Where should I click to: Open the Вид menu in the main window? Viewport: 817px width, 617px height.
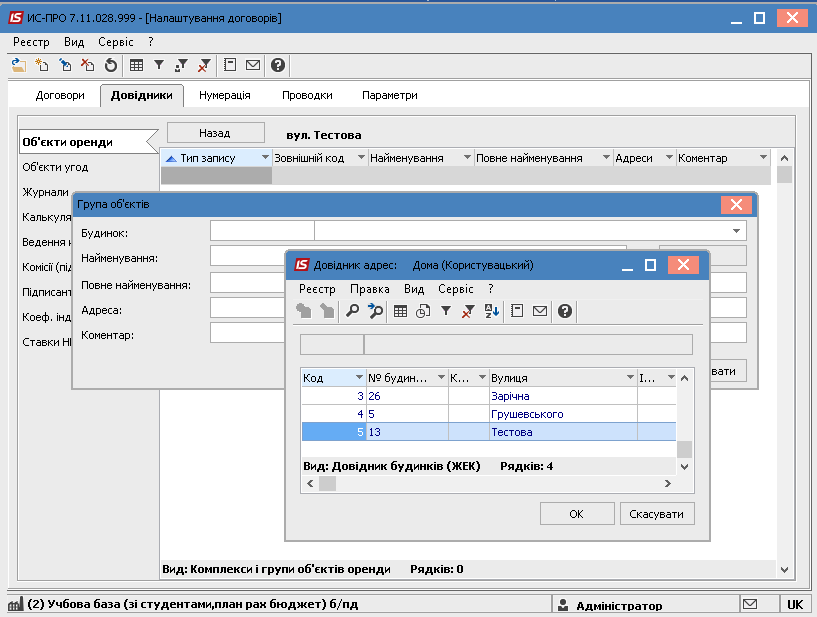[x=74, y=42]
